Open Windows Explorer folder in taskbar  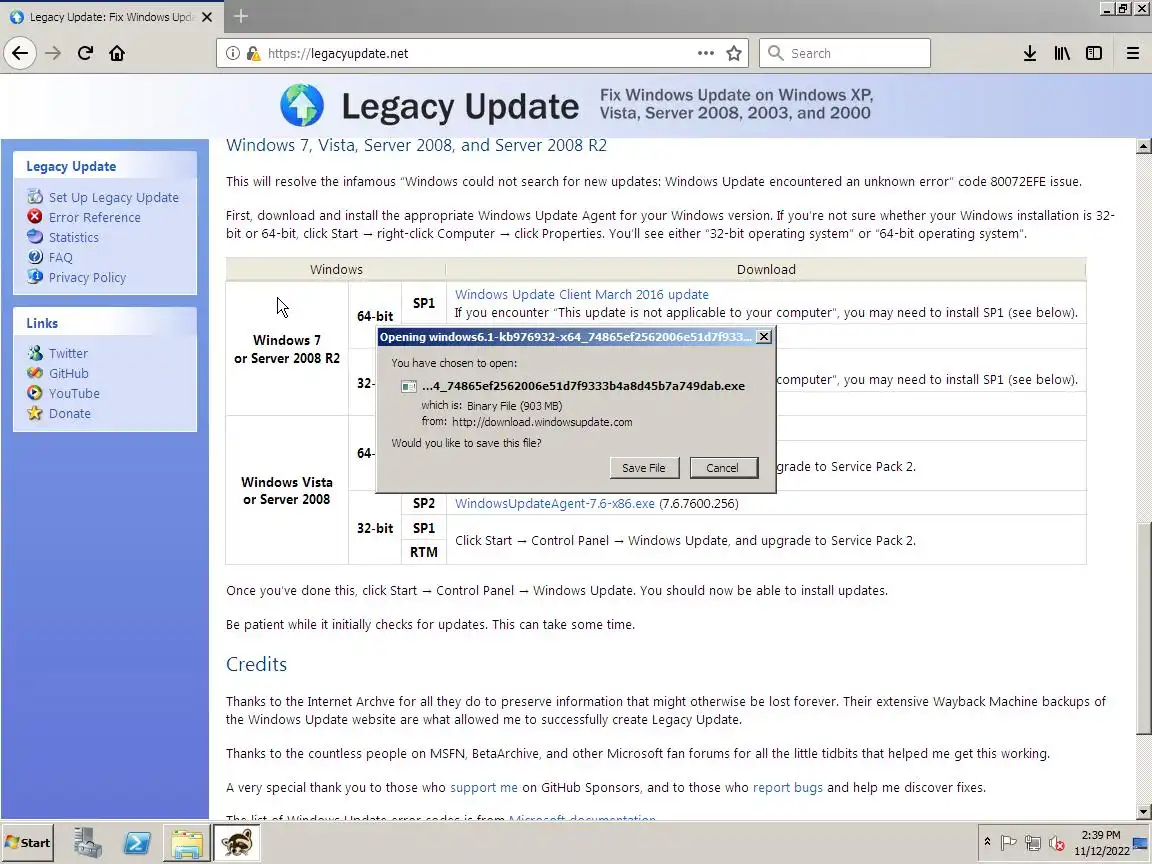(187, 843)
